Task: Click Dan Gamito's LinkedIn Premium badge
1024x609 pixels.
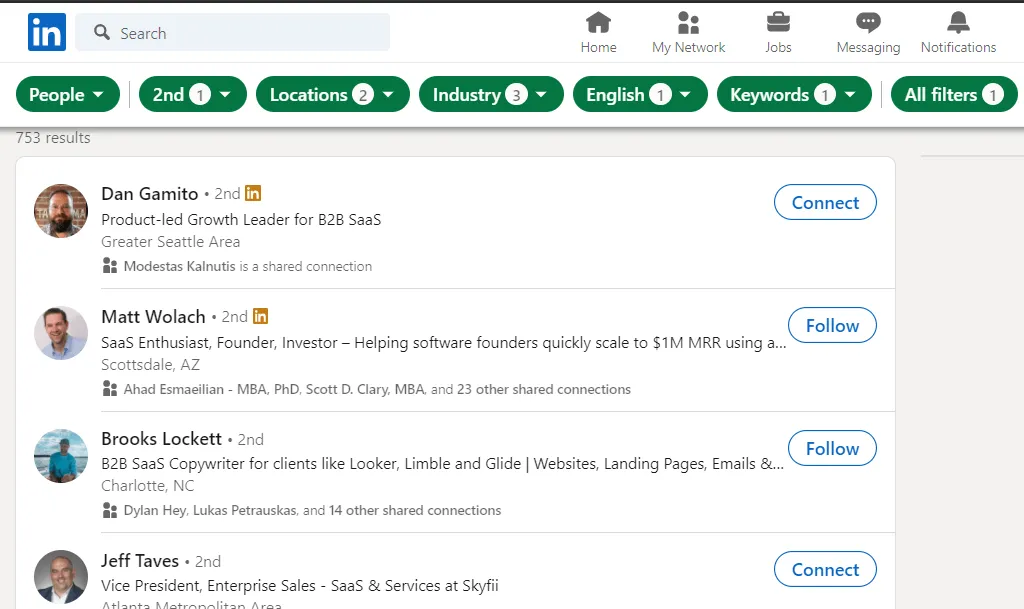Action: click(253, 193)
